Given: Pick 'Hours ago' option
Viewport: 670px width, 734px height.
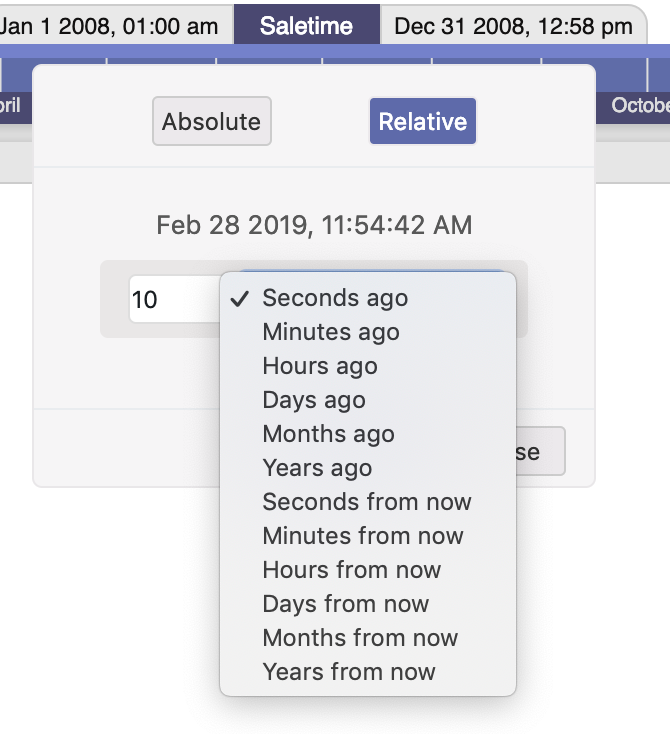Looking at the screenshot, I should click(320, 366).
